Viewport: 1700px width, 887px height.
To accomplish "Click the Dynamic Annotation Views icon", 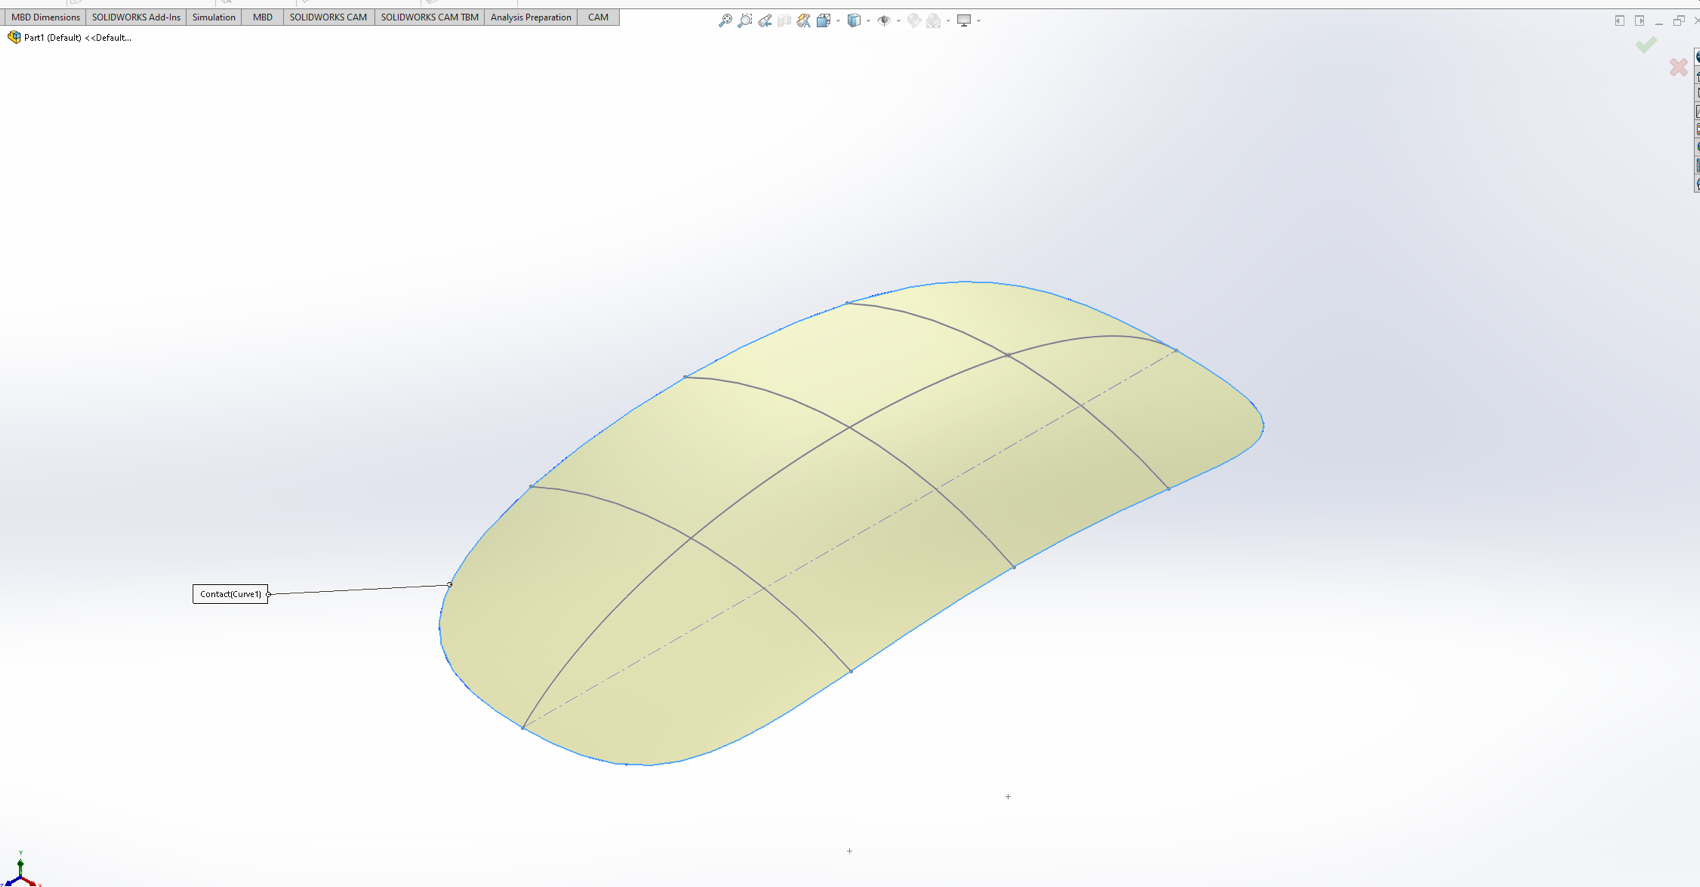I will [803, 20].
